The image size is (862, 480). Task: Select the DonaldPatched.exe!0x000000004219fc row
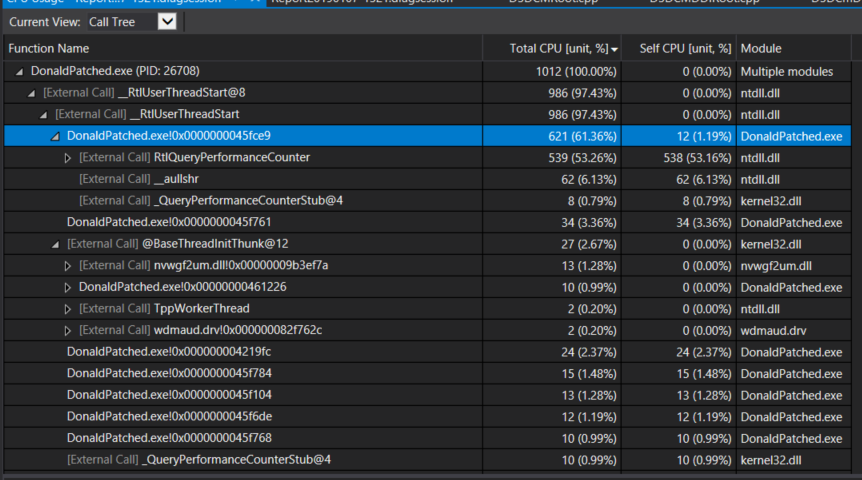coord(427,352)
